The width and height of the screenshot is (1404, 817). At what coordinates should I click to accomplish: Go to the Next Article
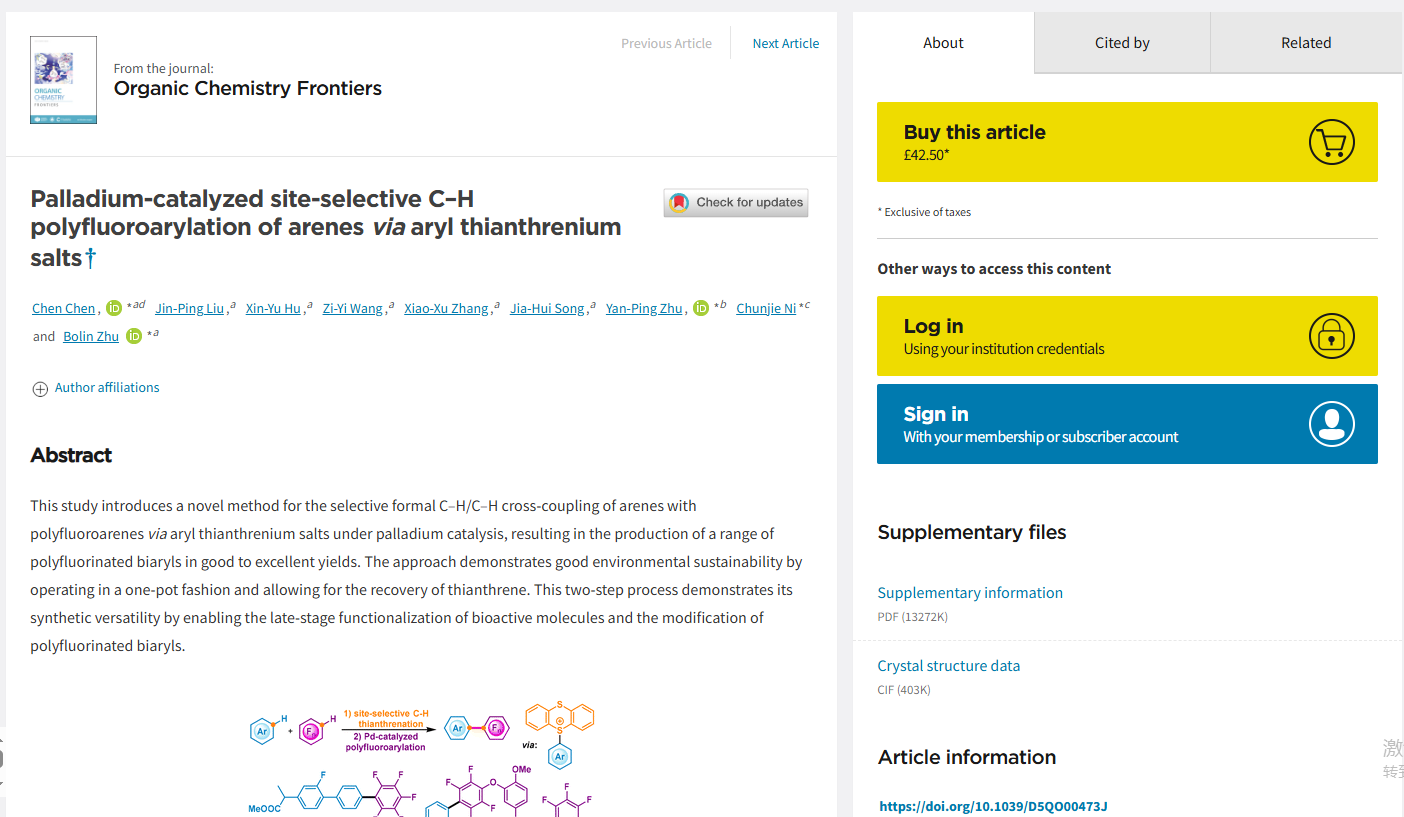pyautogui.click(x=785, y=43)
